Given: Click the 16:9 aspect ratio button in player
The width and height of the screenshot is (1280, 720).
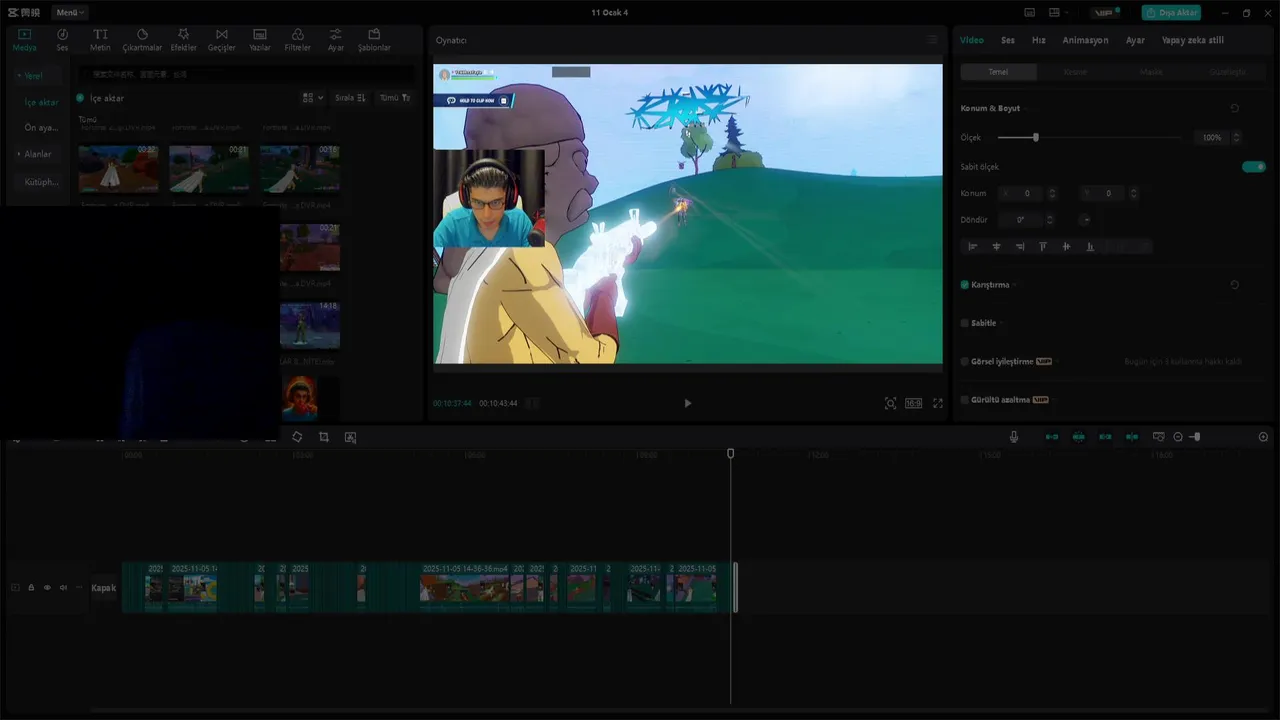Looking at the screenshot, I should click(913, 403).
